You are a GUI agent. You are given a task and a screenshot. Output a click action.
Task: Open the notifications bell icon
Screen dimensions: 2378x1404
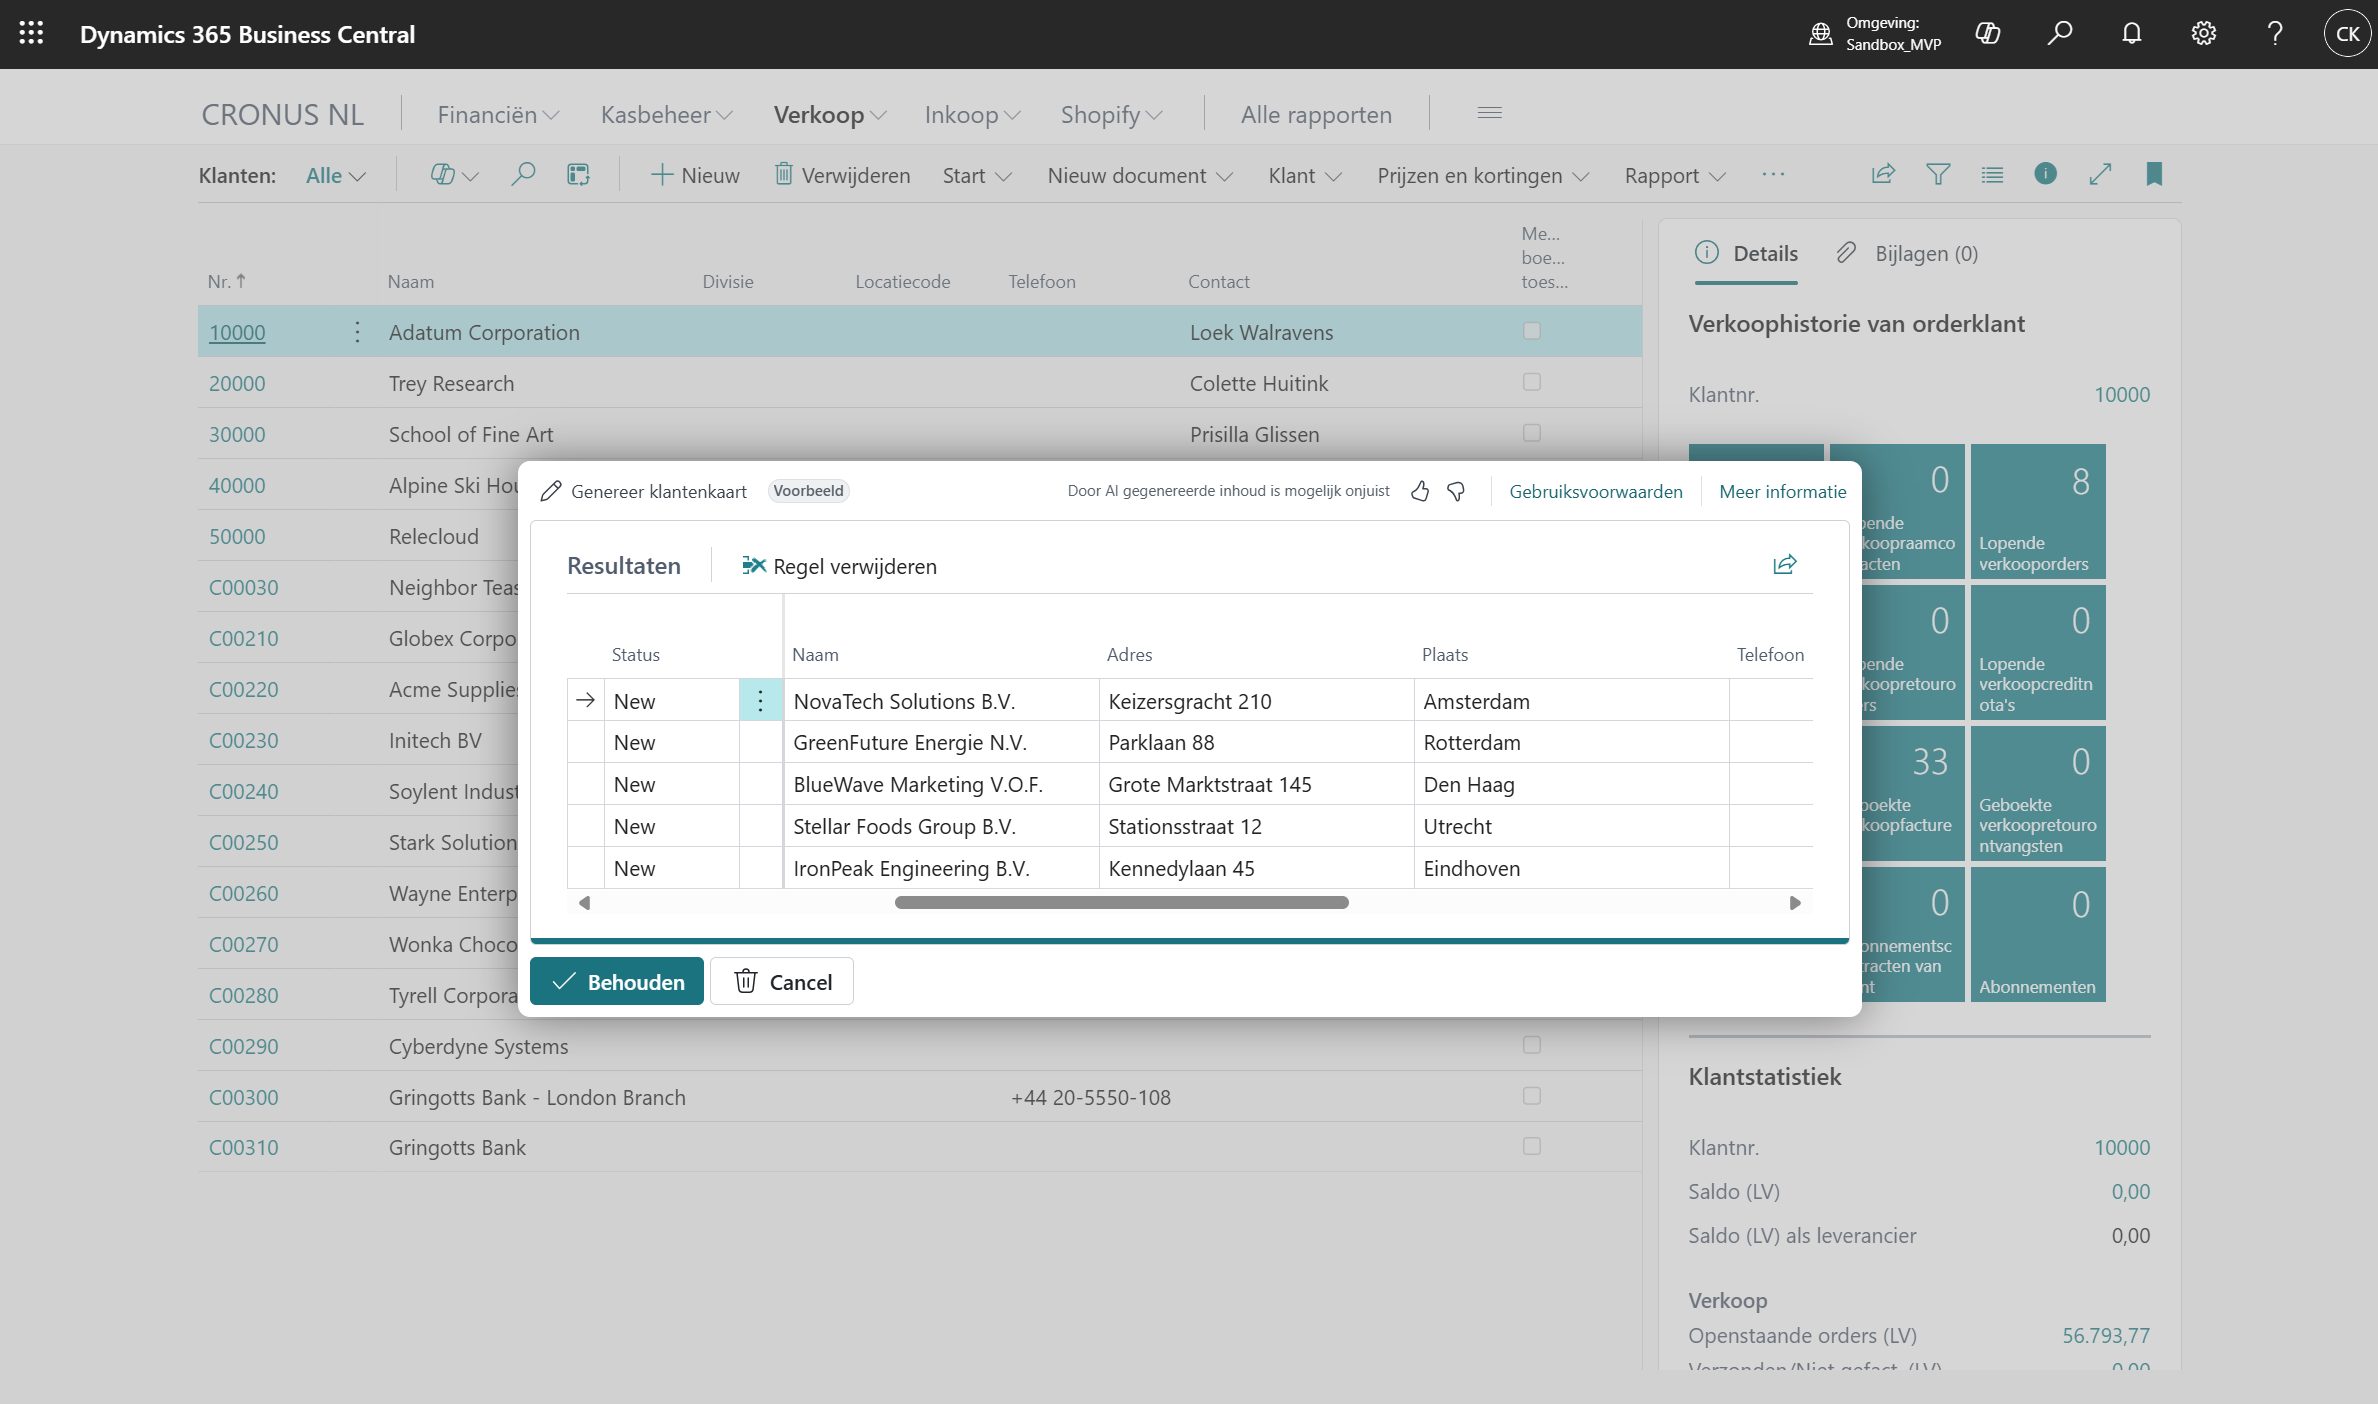pos(2131,34)
